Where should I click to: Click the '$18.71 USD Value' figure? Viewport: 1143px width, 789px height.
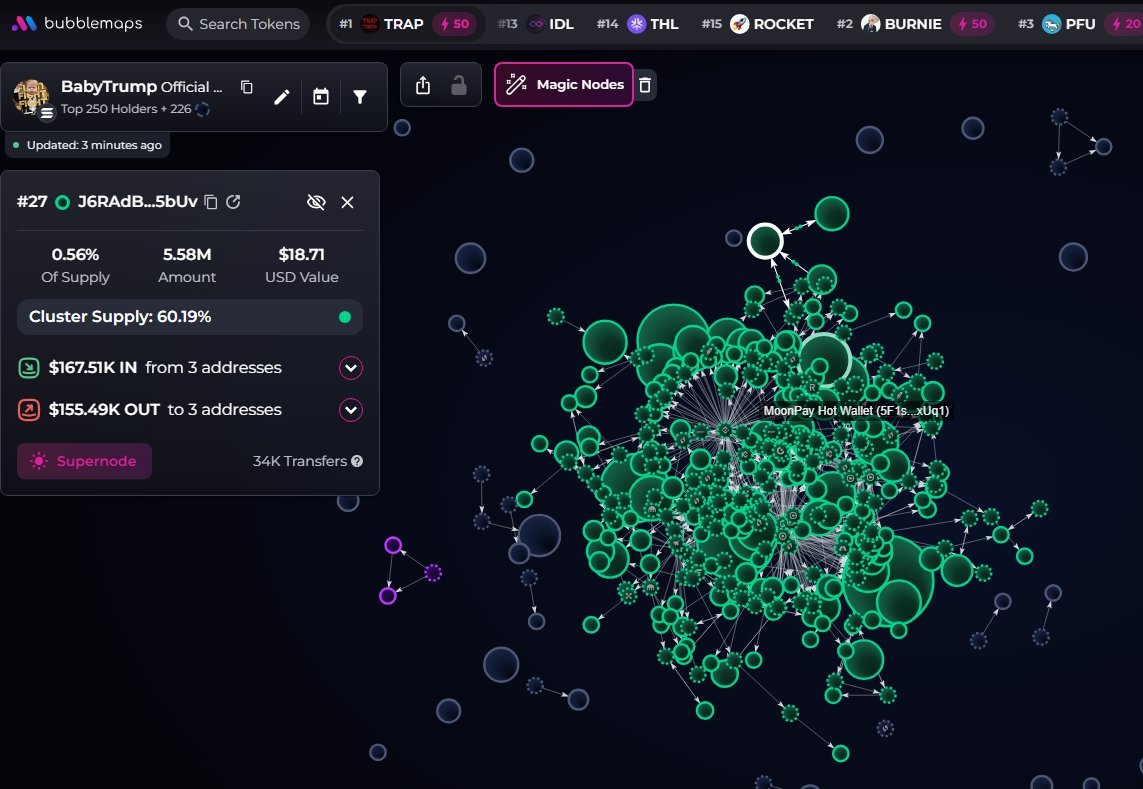pos(301,265)
